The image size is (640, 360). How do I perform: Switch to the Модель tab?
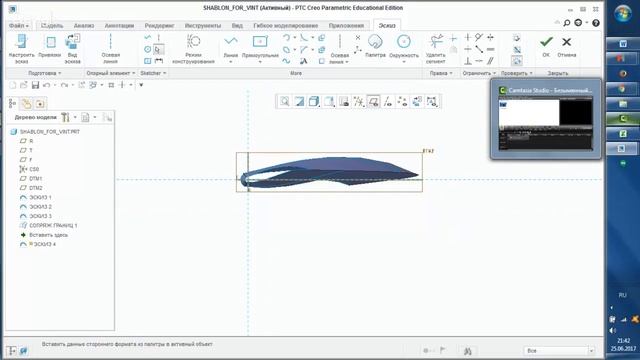tap(52, 26)
